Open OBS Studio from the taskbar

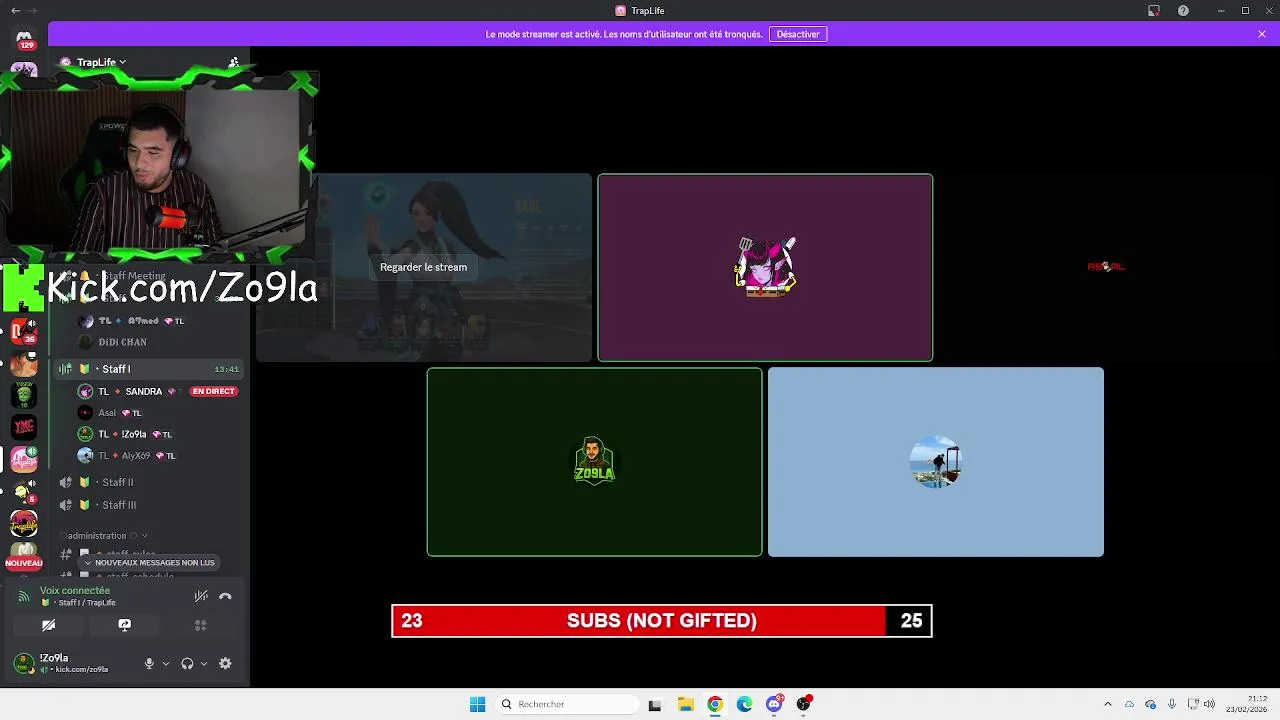(804, 704)
